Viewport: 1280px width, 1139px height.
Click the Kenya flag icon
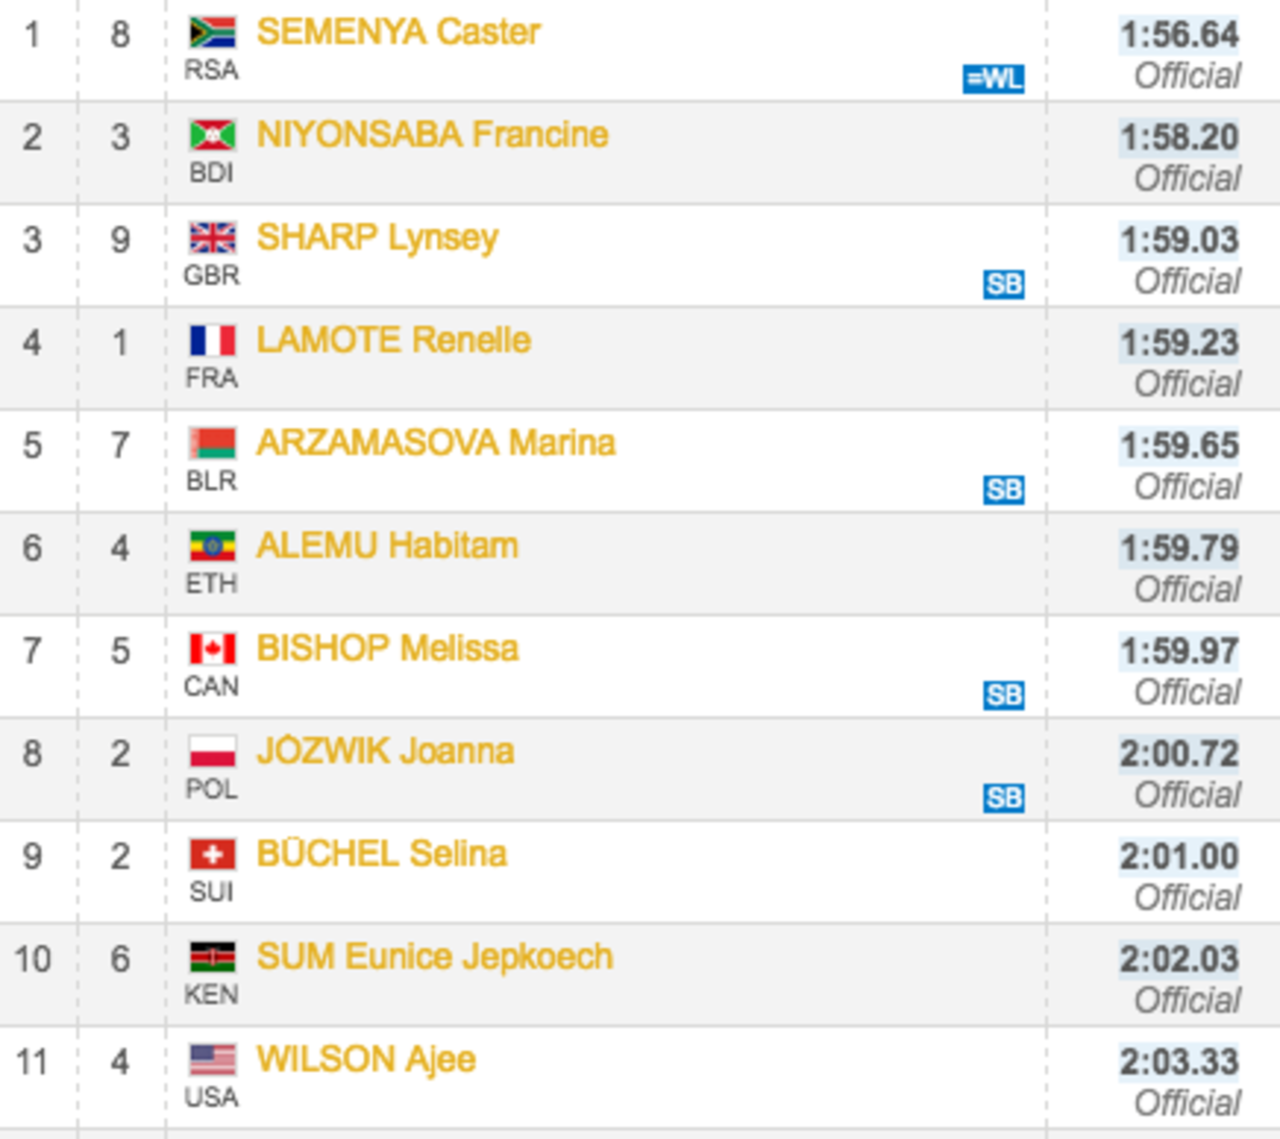213,957
